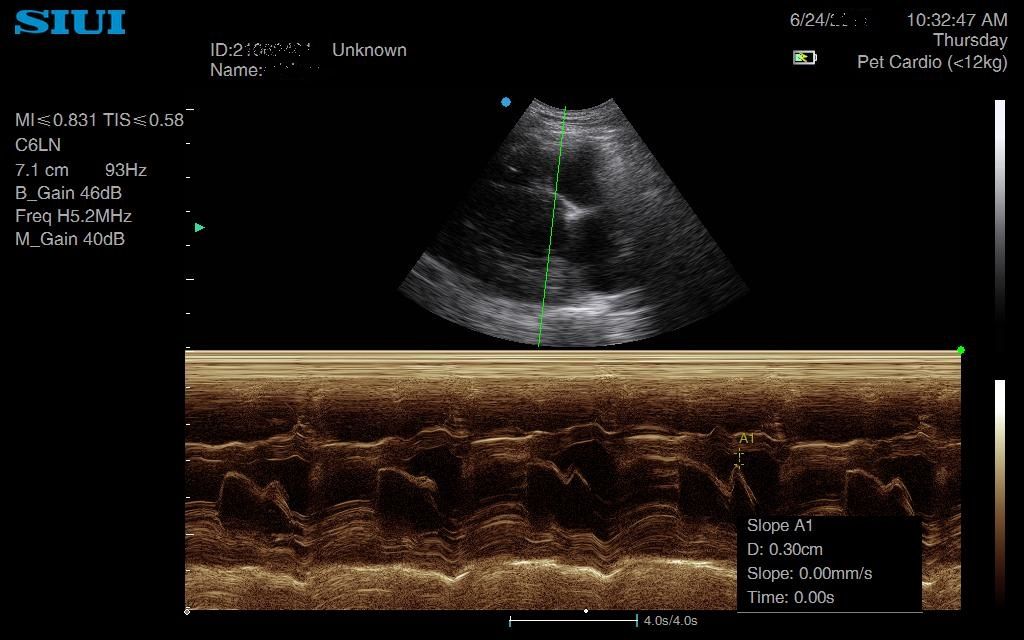The width and height of the screenshot is (1024, 640).
Task: Click the blue probe orientation dot
Action: (x=505, y=102)
